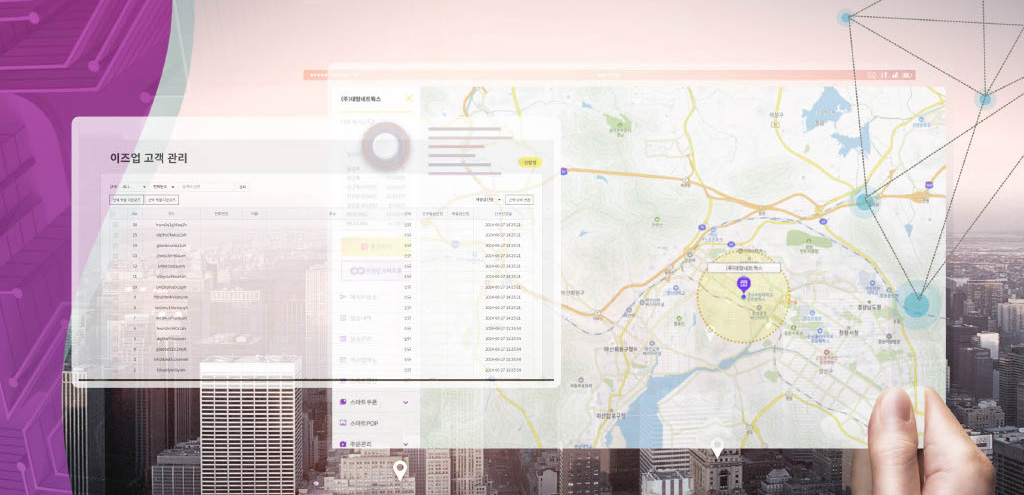Screen dimensions: 1024x495
Task: Check the checkbox for row No 12
Action: point(116,266)
